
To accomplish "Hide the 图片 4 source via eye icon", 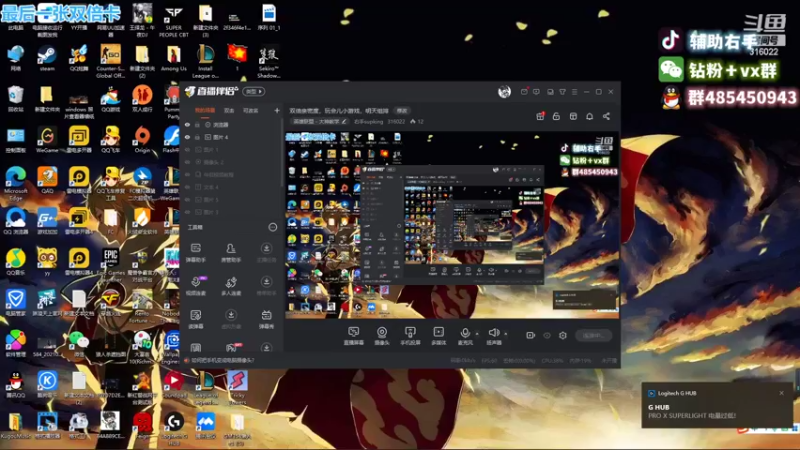I will (187, 137).
